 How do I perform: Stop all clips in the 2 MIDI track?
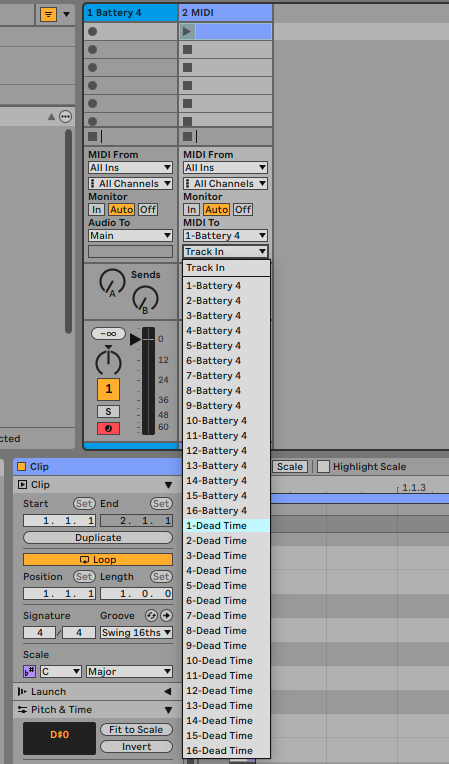tap(187, 136)
